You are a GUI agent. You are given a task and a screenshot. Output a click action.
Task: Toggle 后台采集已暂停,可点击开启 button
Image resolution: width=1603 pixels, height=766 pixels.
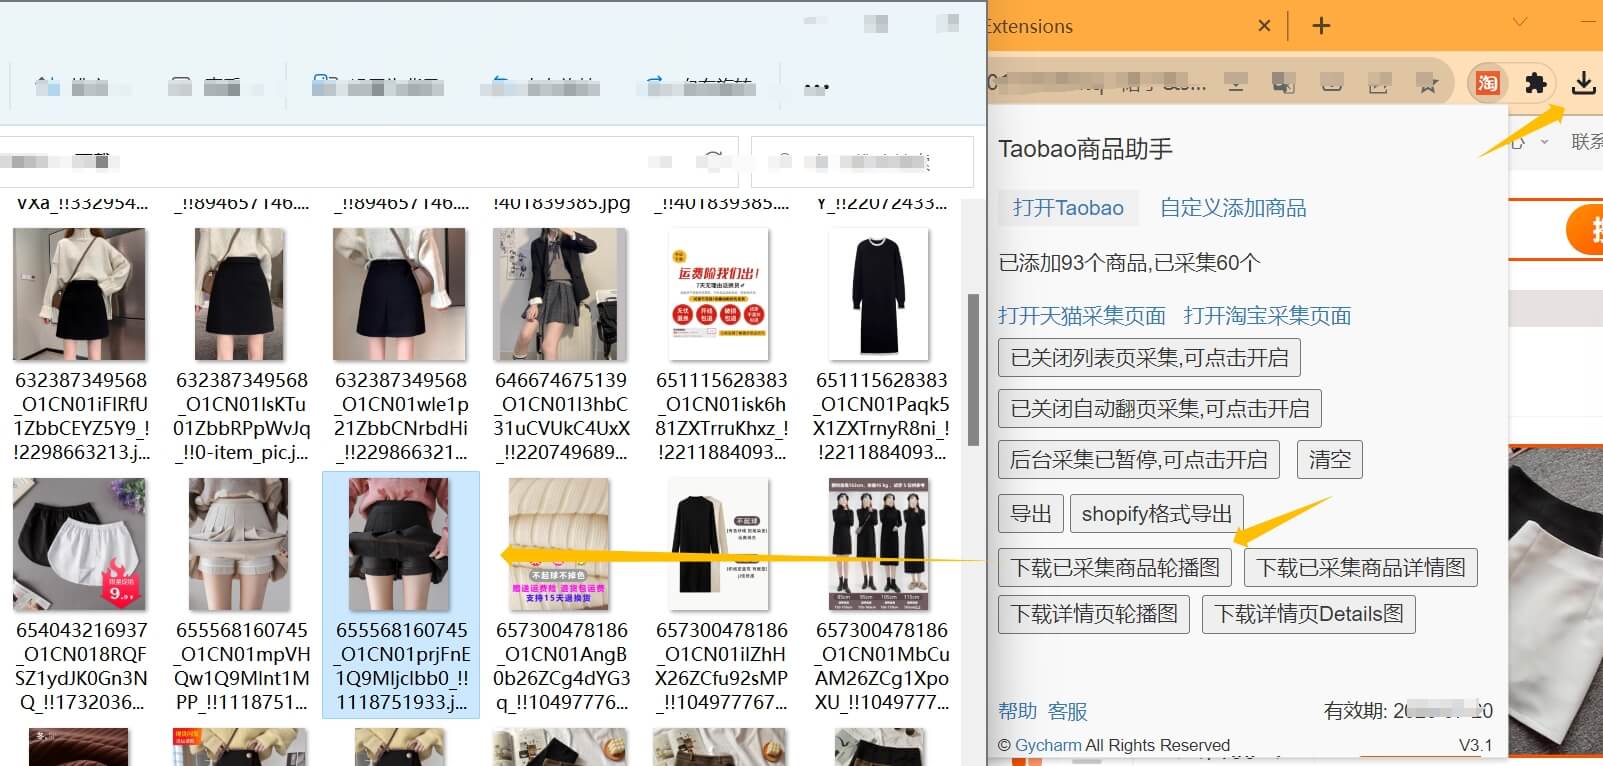(x=1139, y=460)
